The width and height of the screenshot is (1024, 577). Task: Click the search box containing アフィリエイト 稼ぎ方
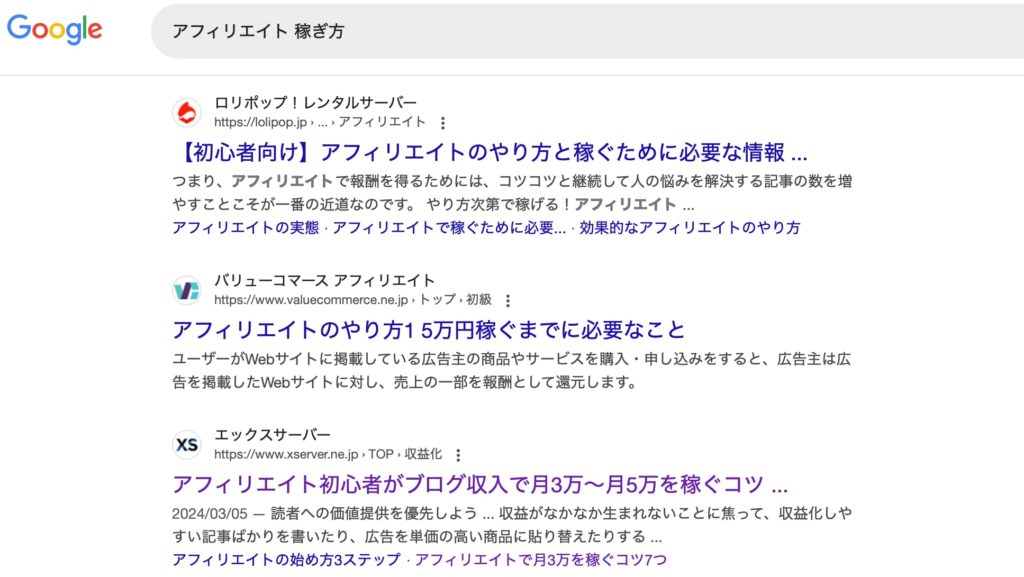click(x=580, y=31)
